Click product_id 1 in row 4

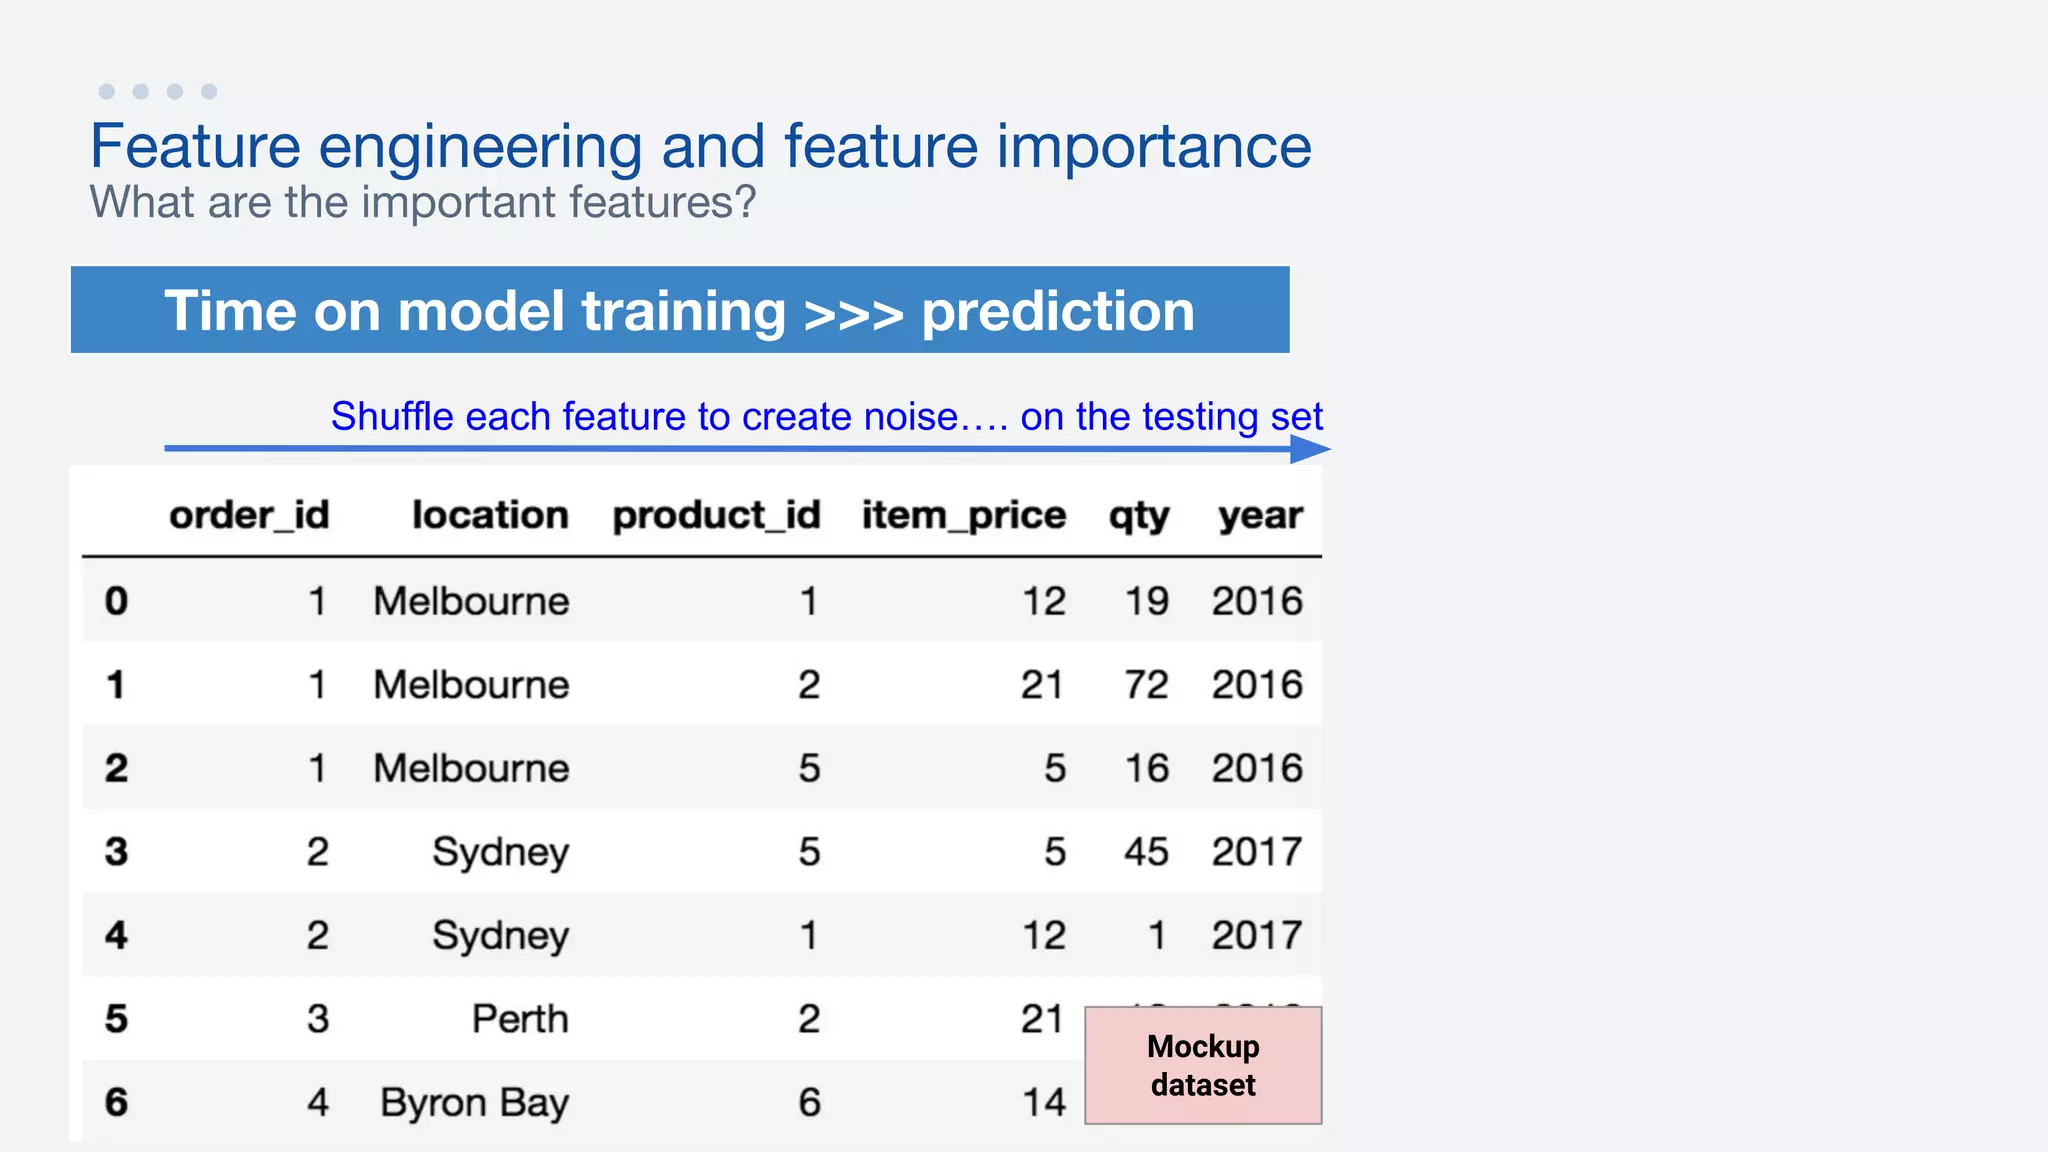click(x=809, y=935)
